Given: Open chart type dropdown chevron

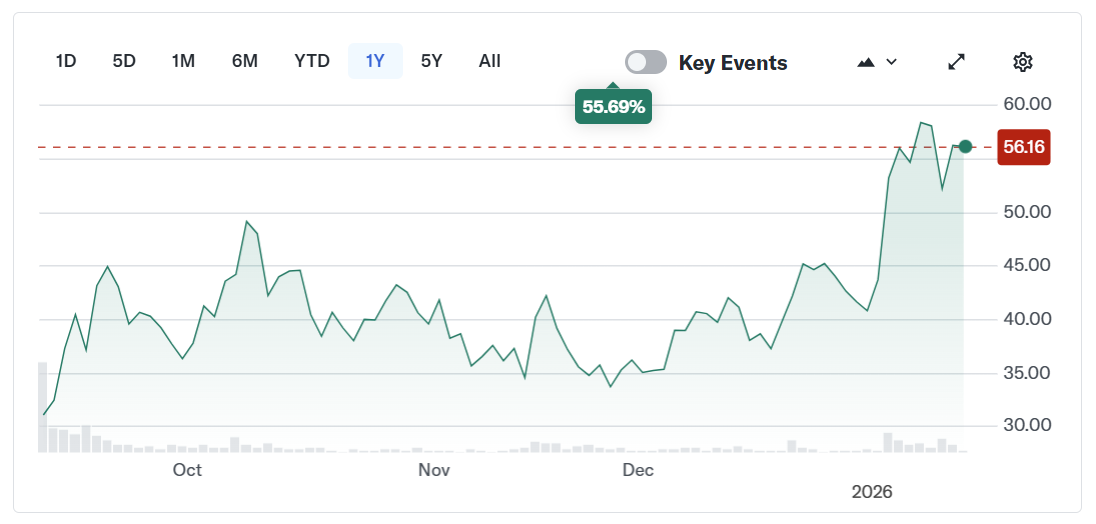Looking at the screenshot, I should [x=892, y=62].
